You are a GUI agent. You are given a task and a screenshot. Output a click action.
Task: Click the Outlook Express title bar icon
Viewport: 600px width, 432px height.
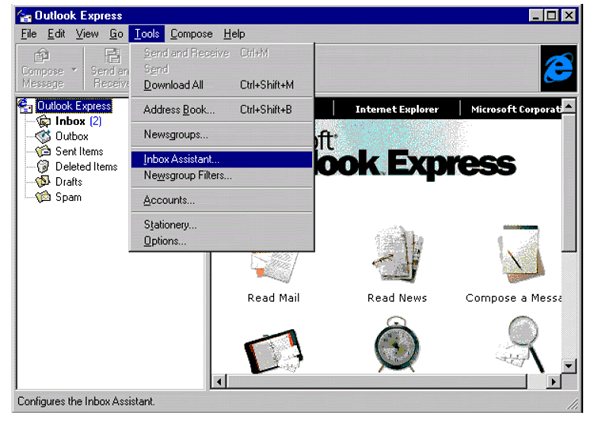25,16
